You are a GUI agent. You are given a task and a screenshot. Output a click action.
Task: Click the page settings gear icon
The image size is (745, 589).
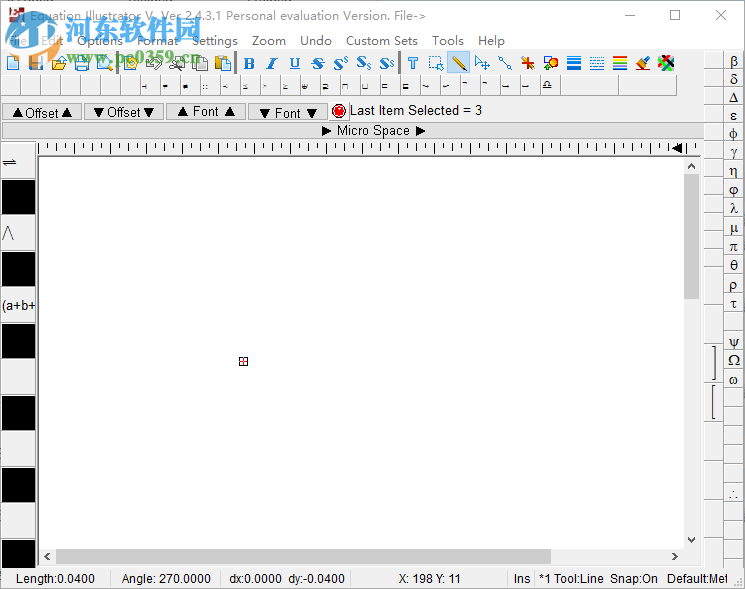pos(130,63)
